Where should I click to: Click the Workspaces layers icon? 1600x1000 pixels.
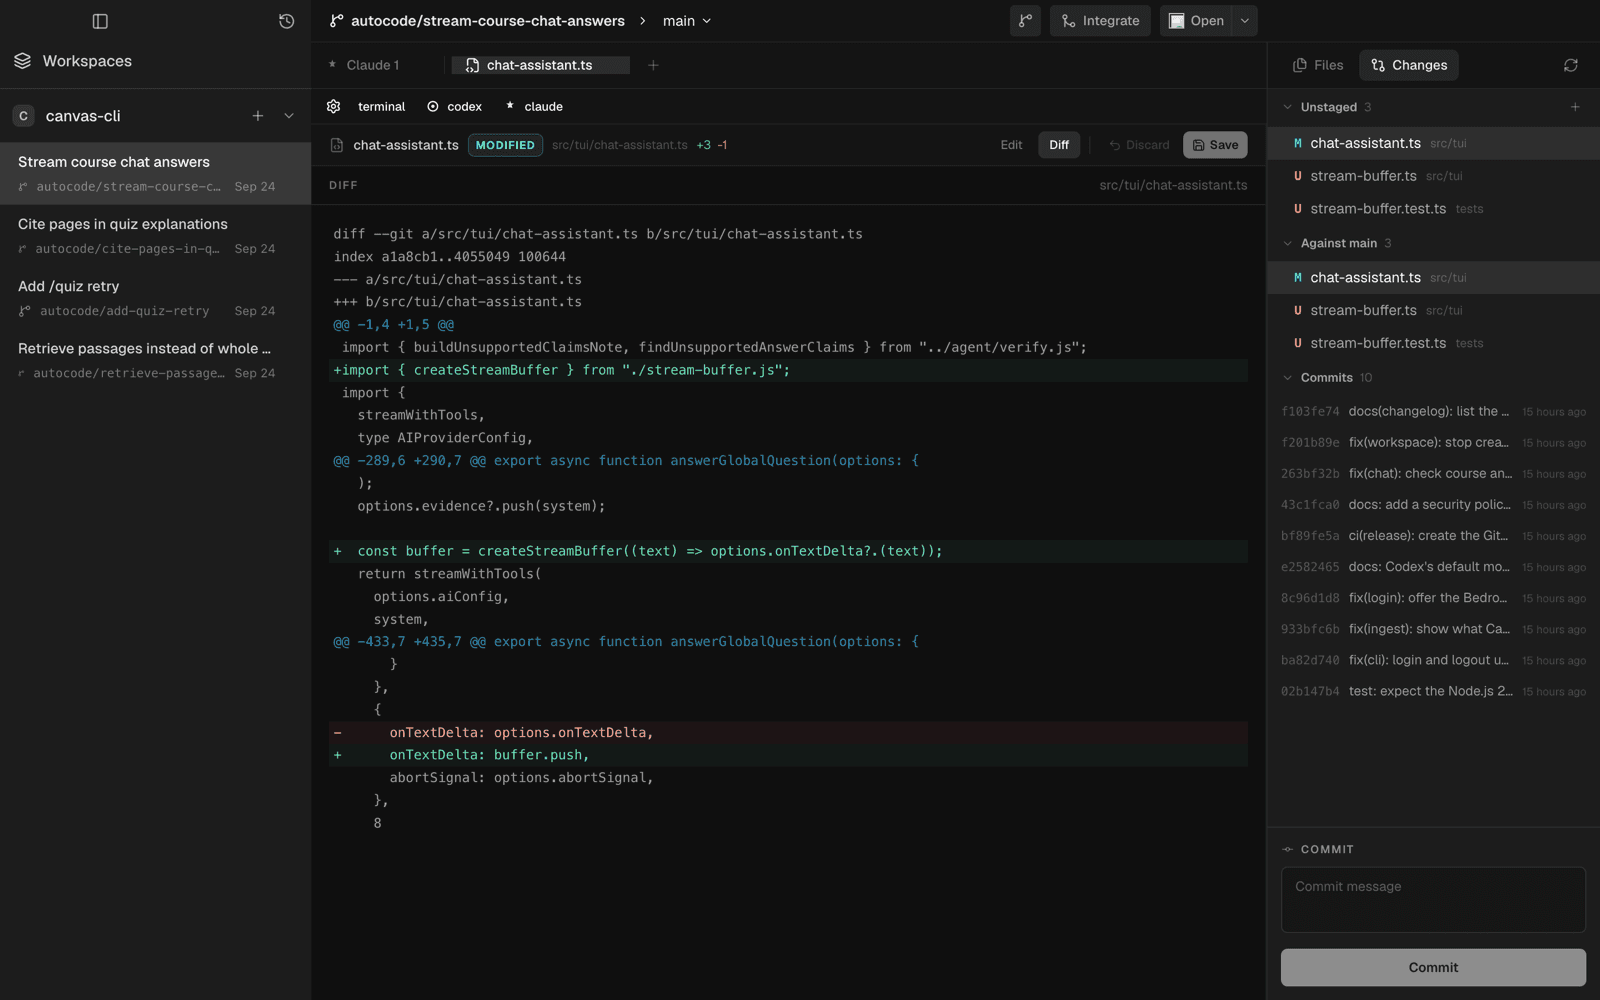23,61
